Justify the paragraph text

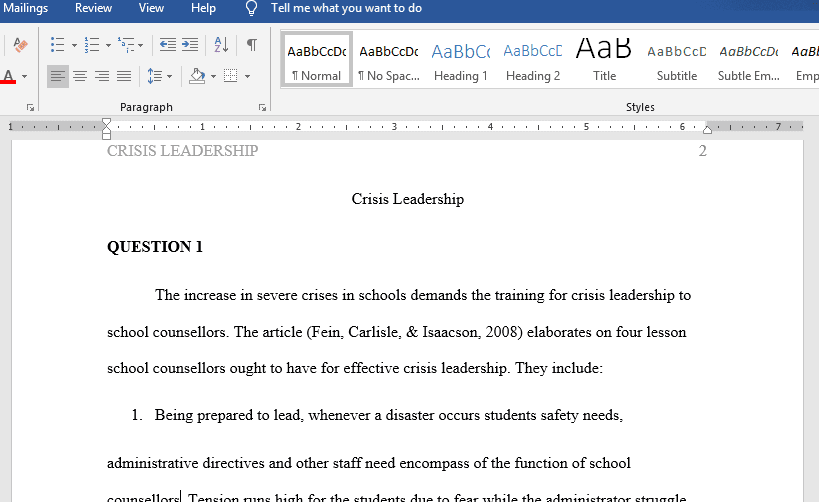point(124,77)
